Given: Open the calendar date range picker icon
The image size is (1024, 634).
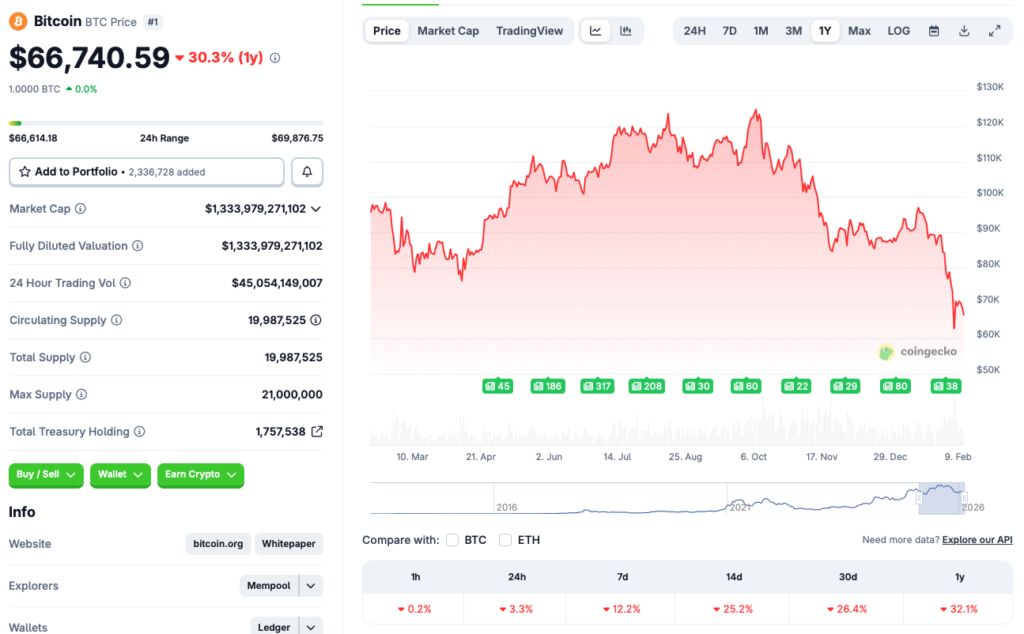Looking at the screenshot, I should pos(933,30).
